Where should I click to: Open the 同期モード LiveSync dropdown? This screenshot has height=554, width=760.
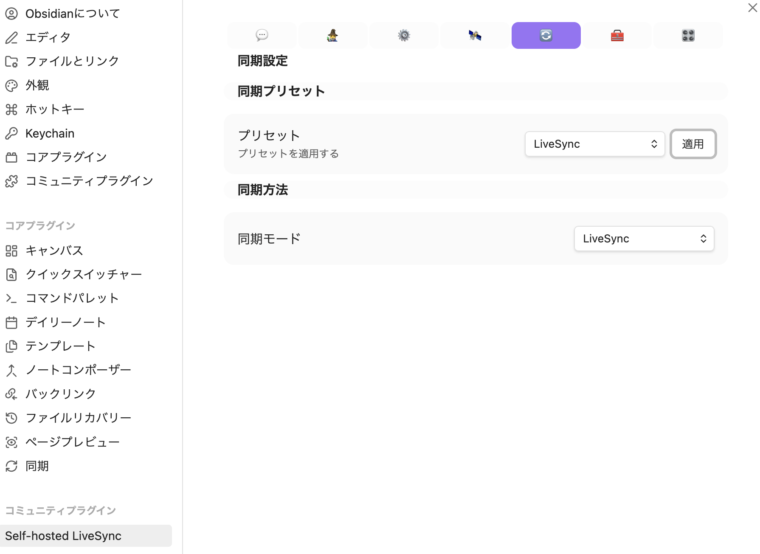(x=644, y=238)
